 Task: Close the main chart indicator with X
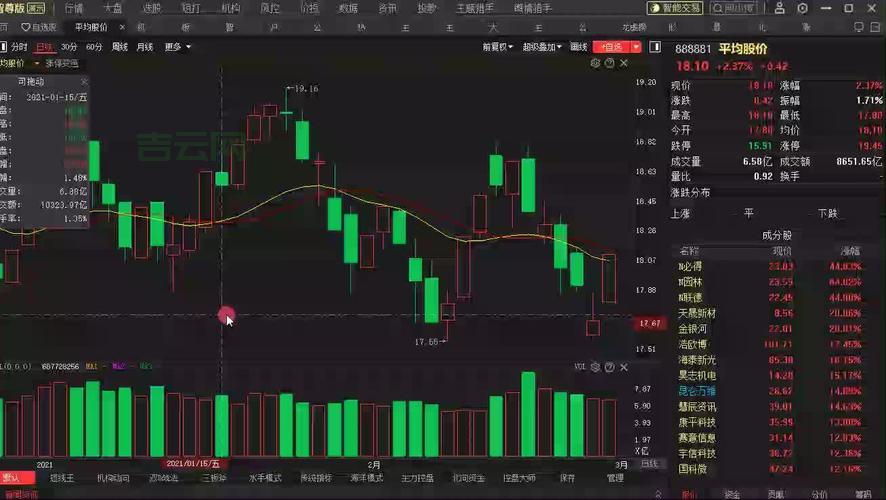(x=624, y=63)
